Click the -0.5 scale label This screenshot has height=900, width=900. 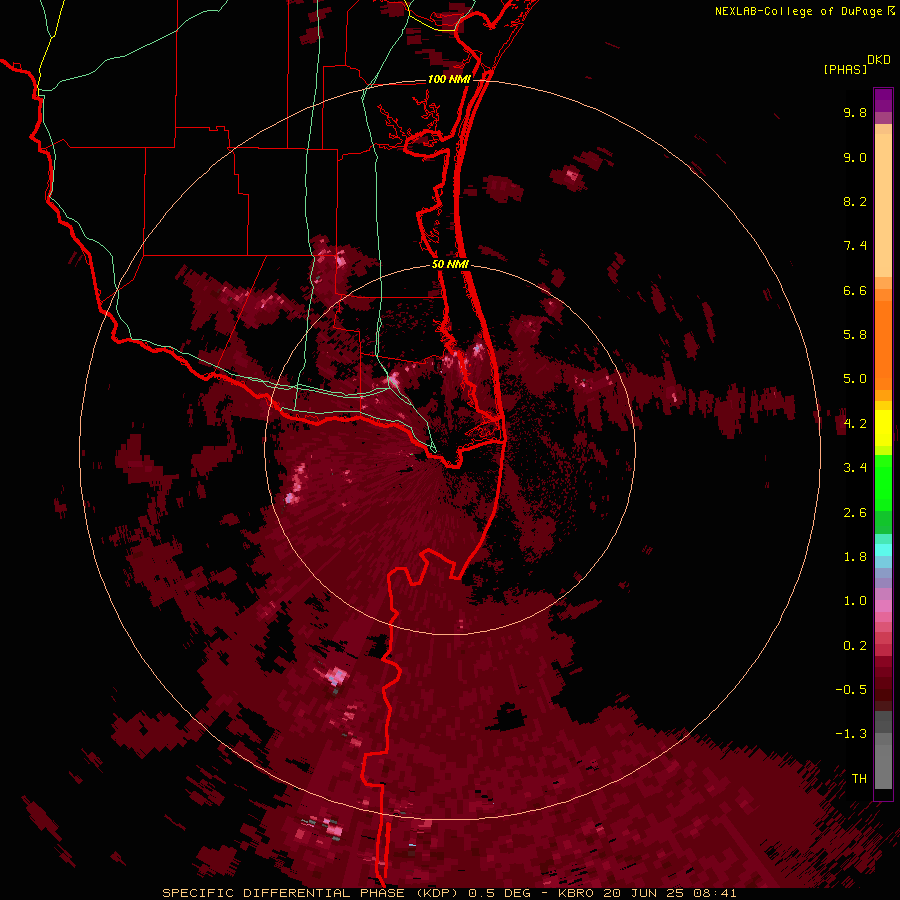[x=851, y=690]
